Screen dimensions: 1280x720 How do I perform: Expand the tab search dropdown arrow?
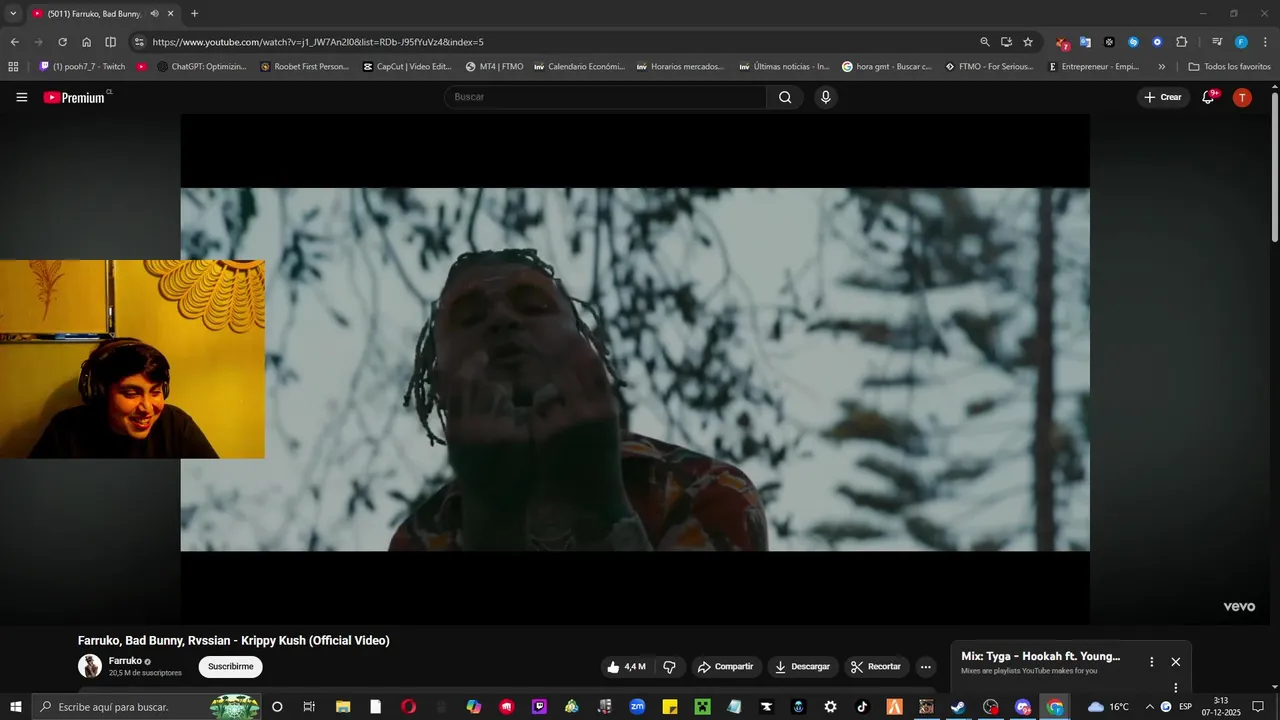coord(13,14)
